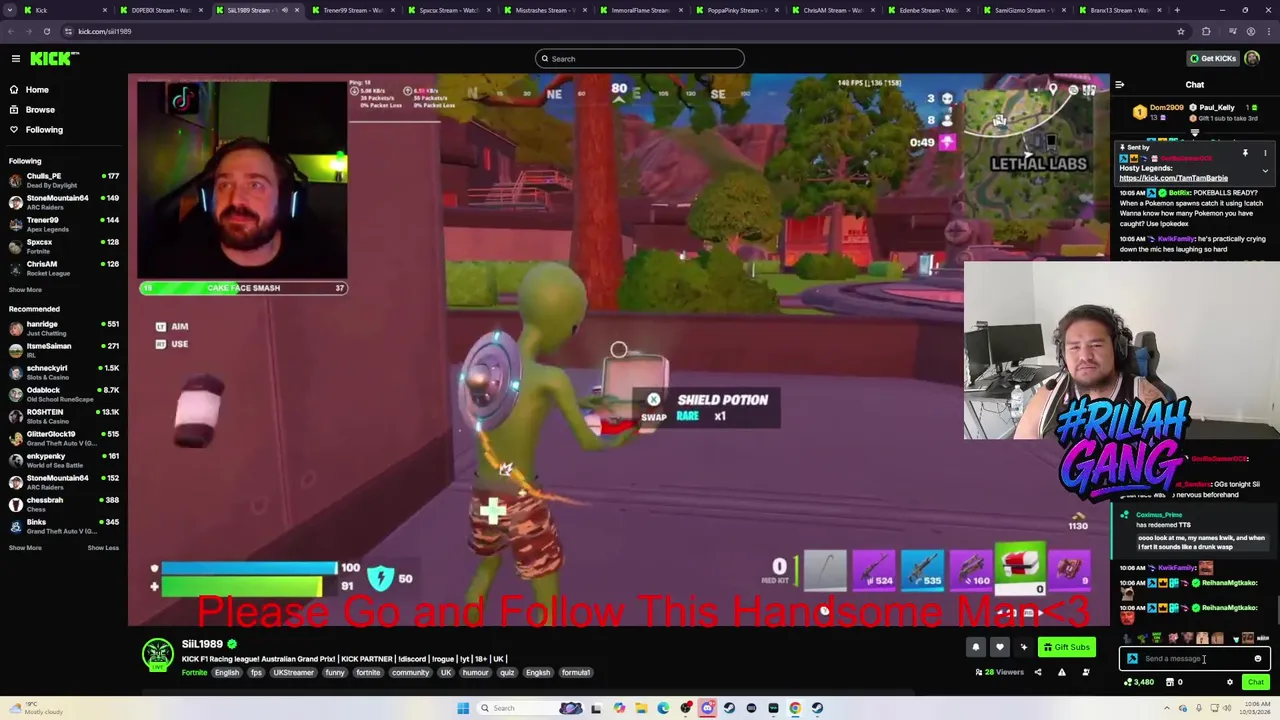This screenshot has height=720, width=1280.
Task: Open the chat shop icon
Action: click(1170, 682)
